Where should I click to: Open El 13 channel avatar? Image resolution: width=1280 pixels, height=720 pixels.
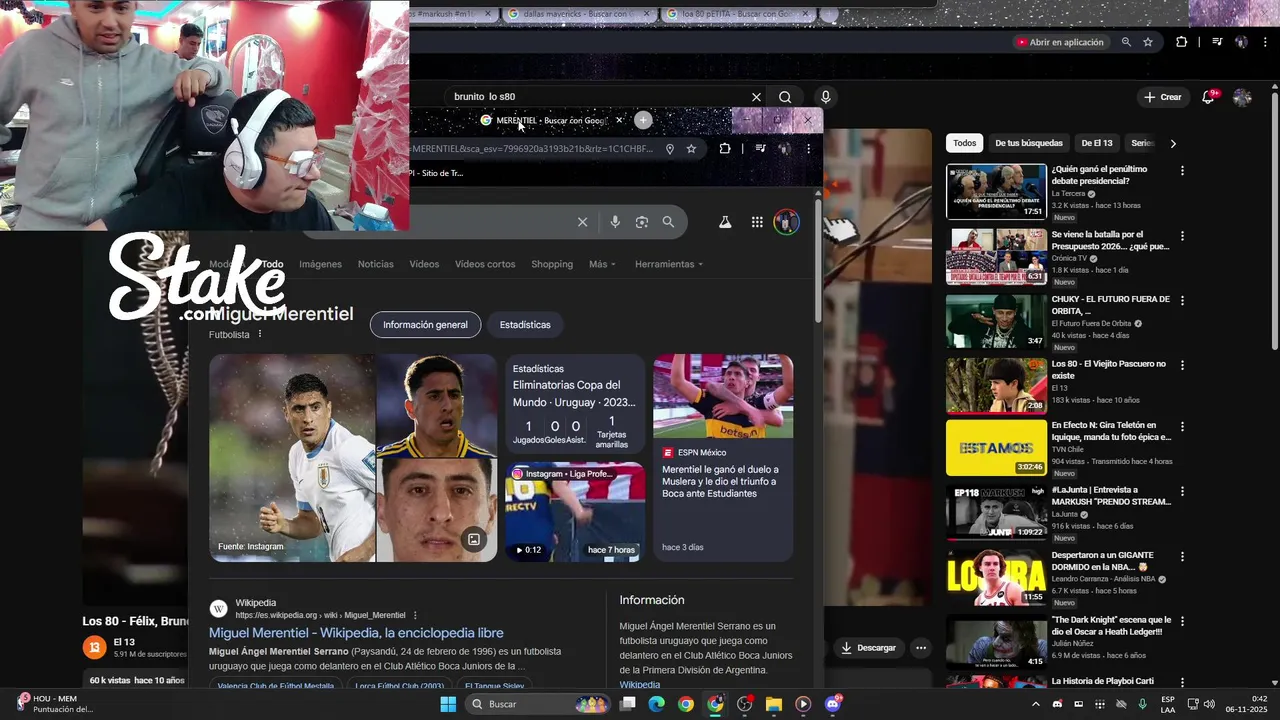pos(94,647)
